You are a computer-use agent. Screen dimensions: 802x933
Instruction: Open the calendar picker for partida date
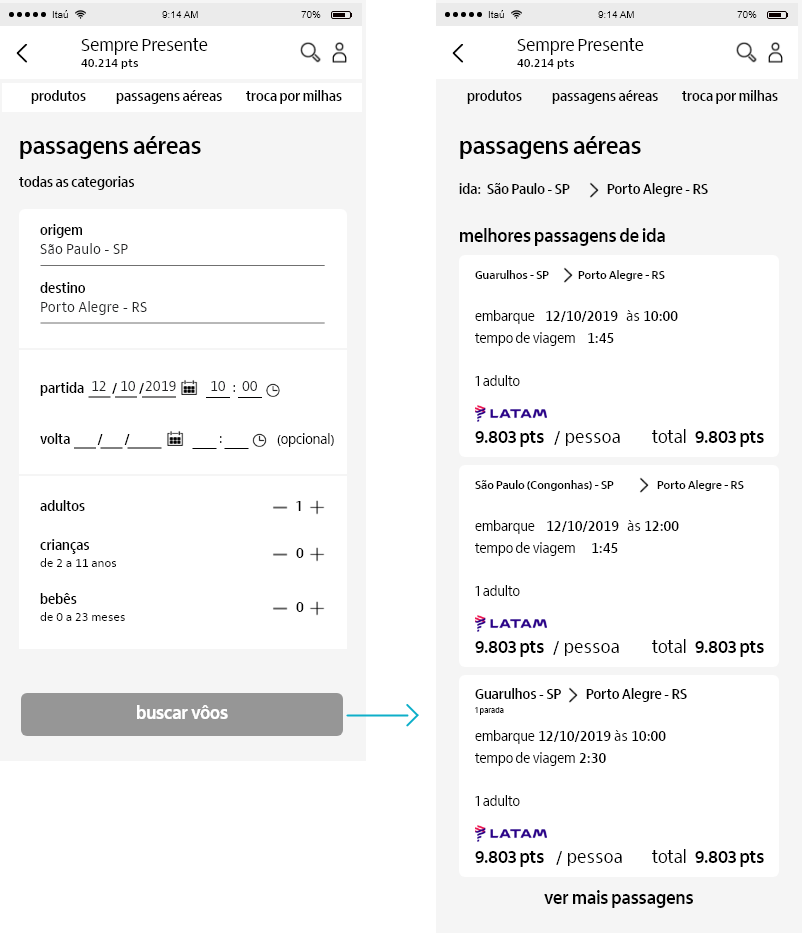[x=189, y=388]
